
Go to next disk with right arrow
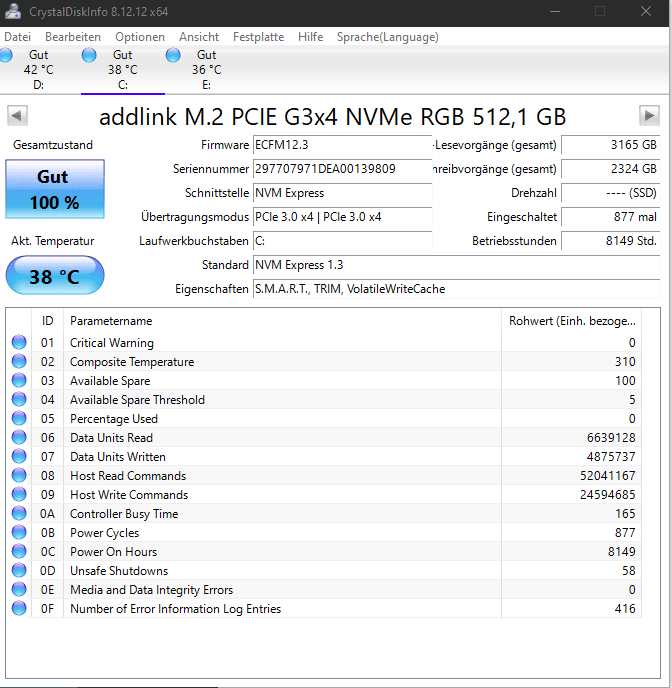click(x=649, y=116)
